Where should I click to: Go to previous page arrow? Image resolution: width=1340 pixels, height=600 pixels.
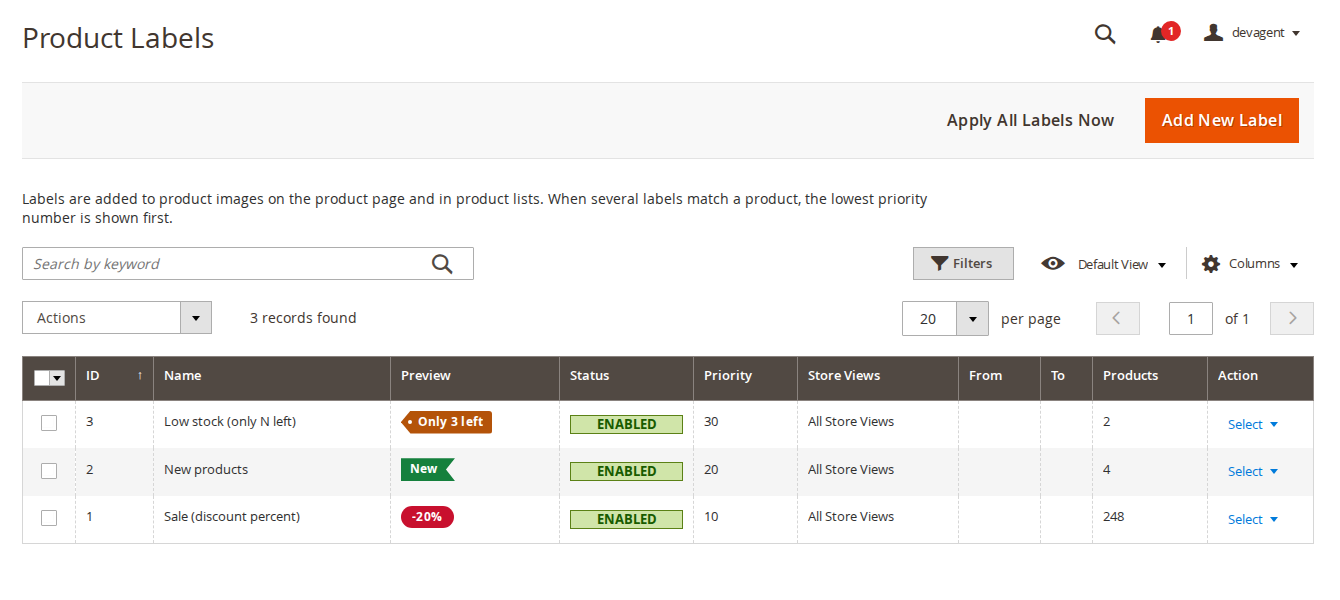click(x=1118, y=319)
